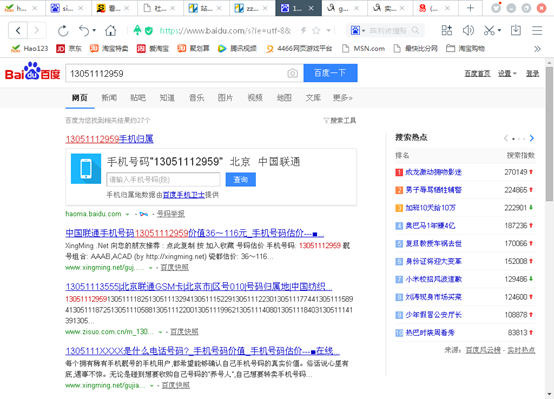
Task: Click 号码举报 link
Action: (x=171, y=214)
